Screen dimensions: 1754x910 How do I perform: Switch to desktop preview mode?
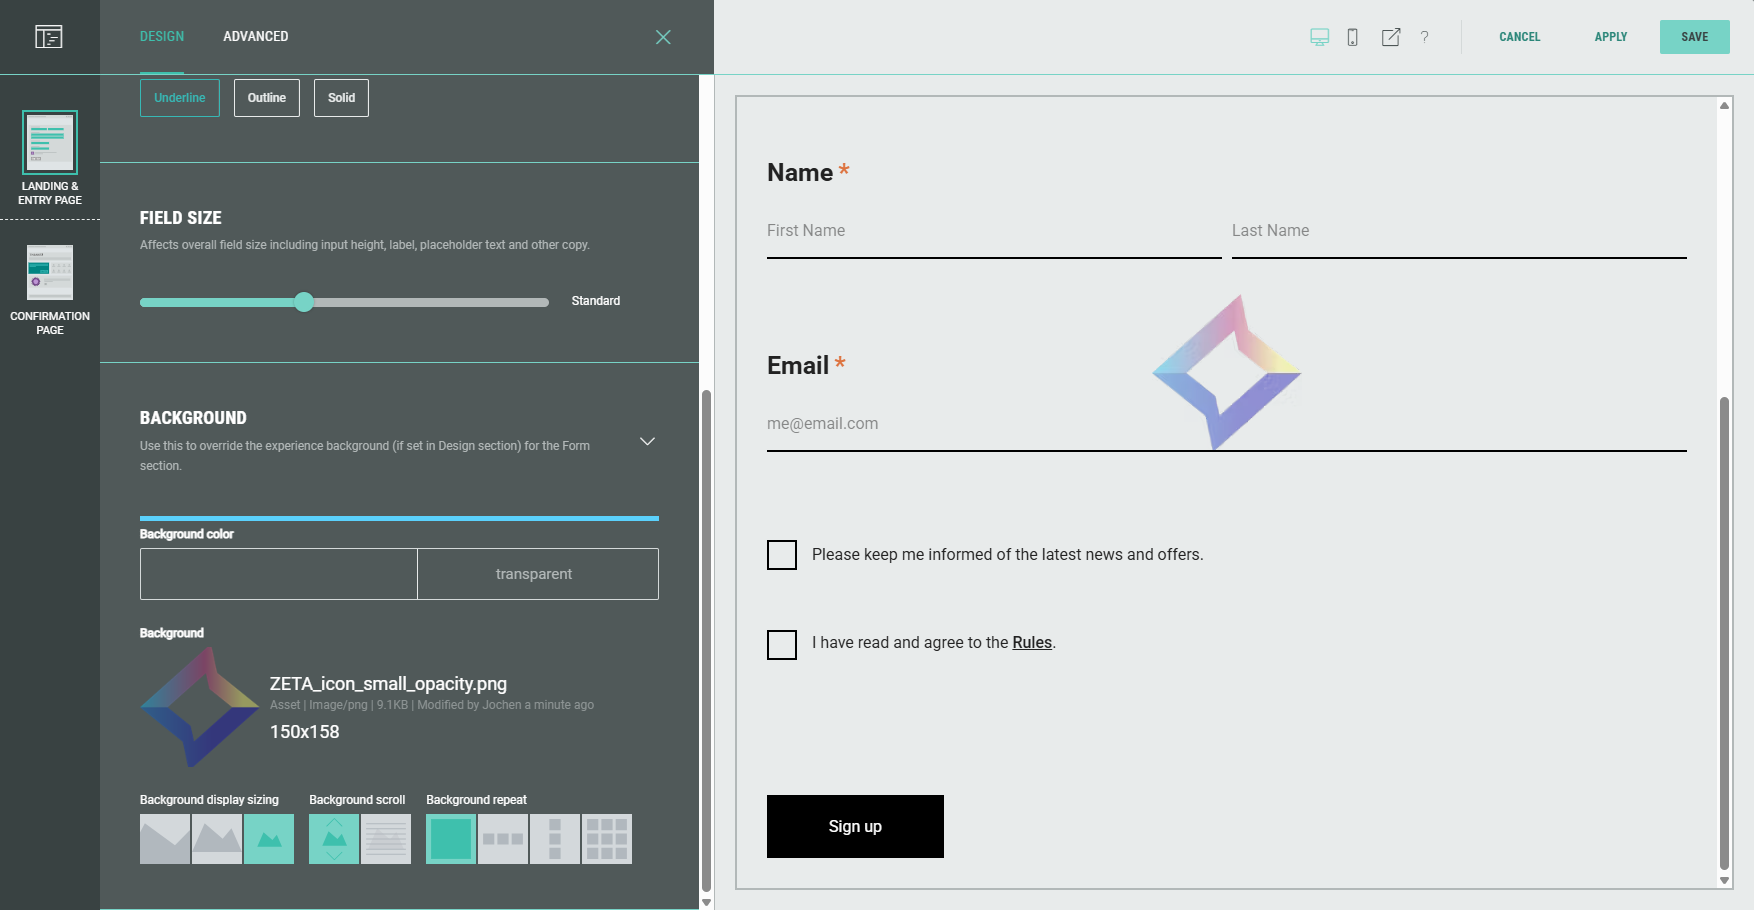[1319, 37]
